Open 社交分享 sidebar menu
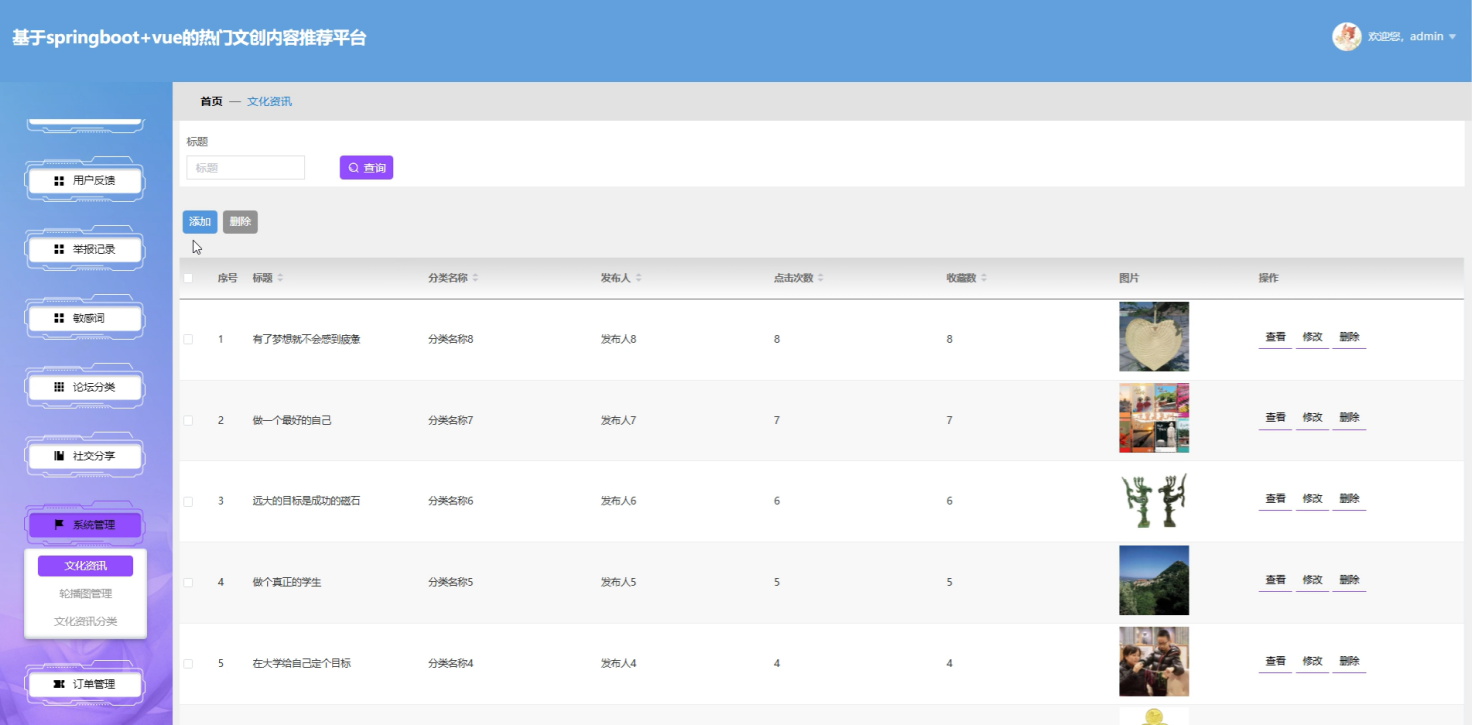Image resolution: width=1472 pixels, height=725 pixels. click(85, 455)
